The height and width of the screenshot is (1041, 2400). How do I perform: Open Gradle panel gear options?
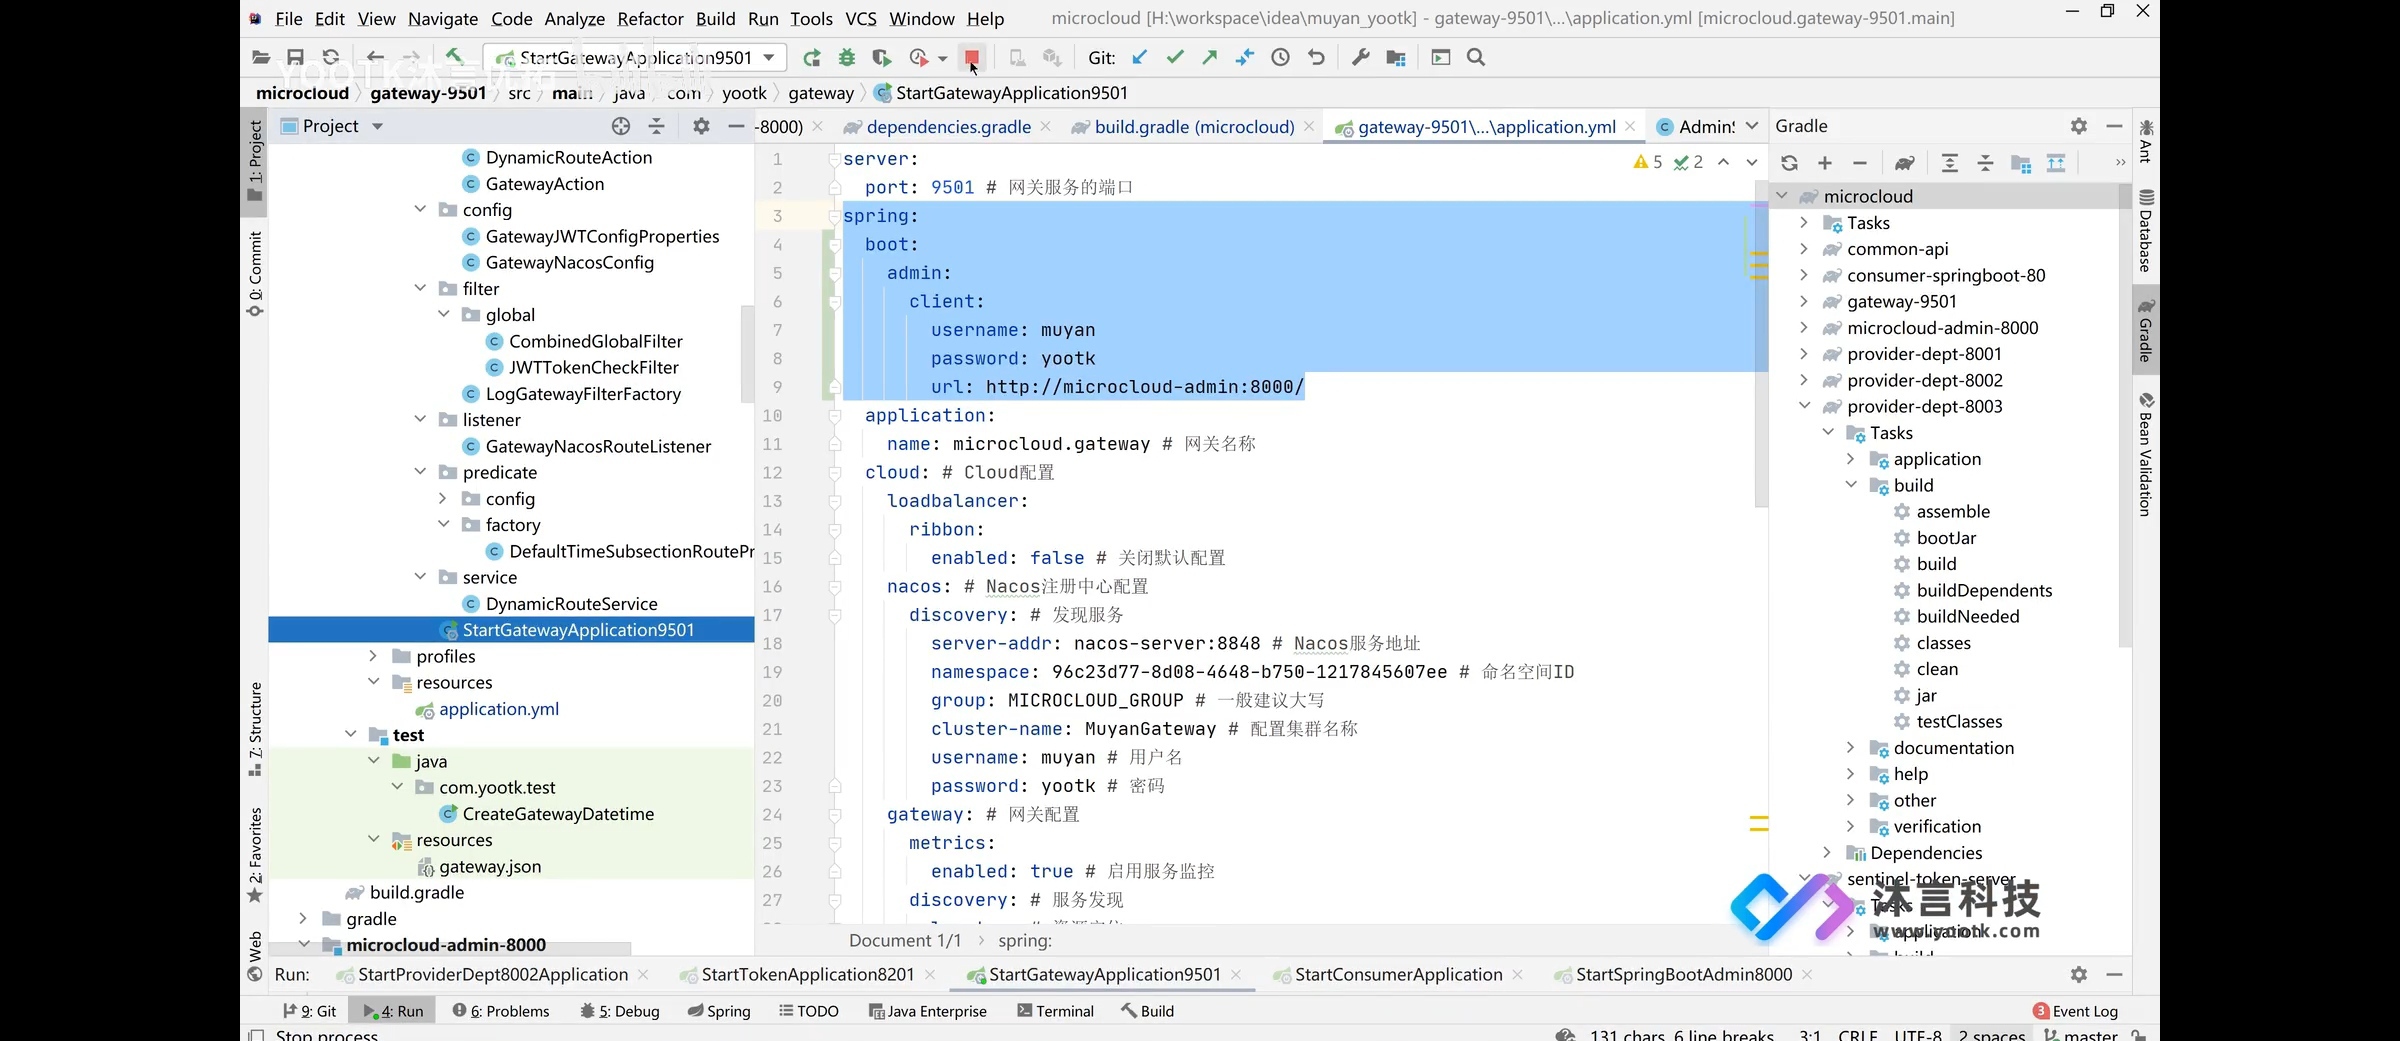(x=2079, y=126)
